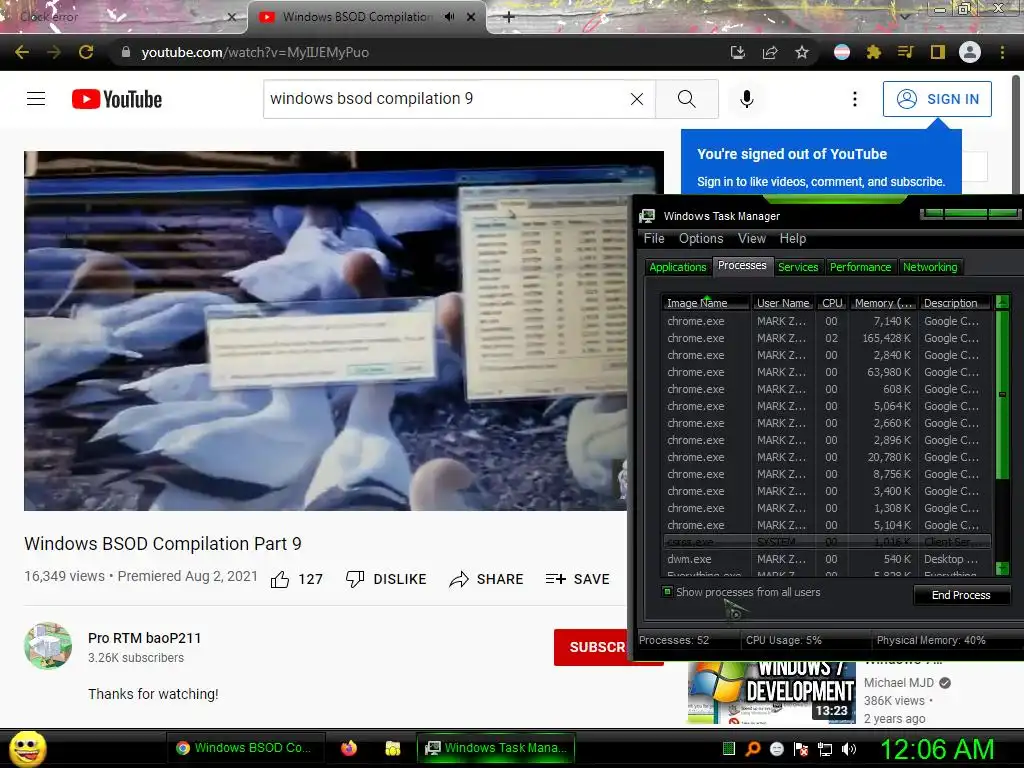Toggle Show processes from all users checkbox
Viewport: 1024px width, 768px height.
[x=667, y=592]
